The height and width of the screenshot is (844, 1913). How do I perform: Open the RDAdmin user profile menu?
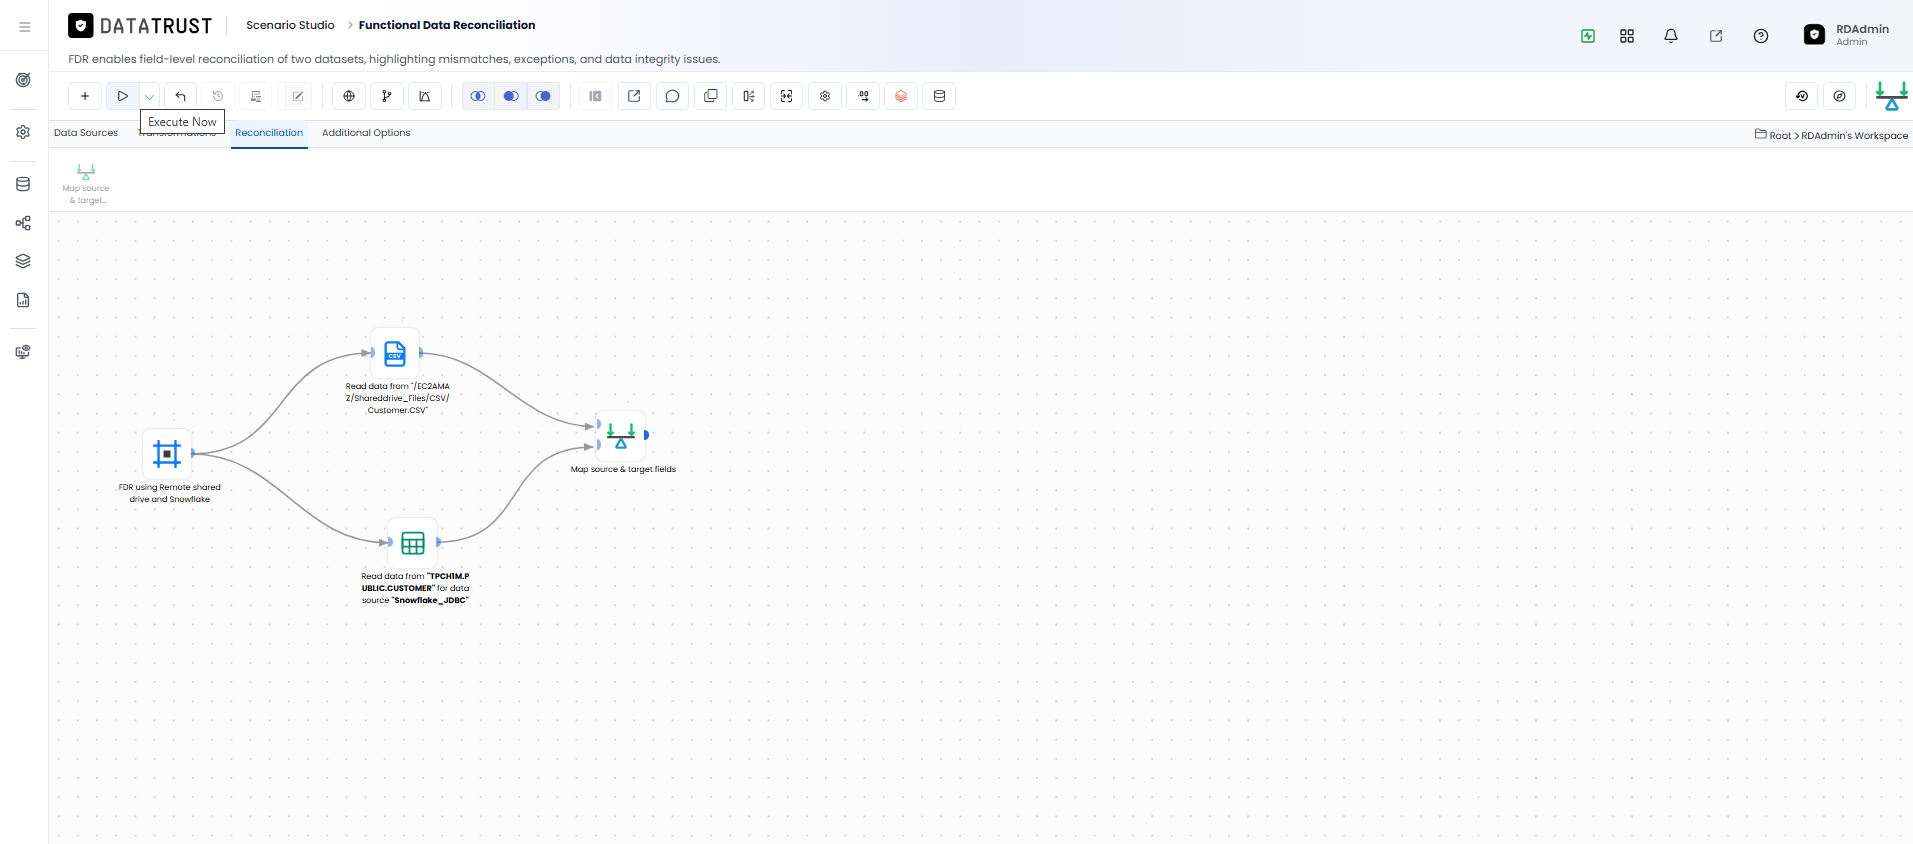pyautogui.click(x=1847, y=35)
